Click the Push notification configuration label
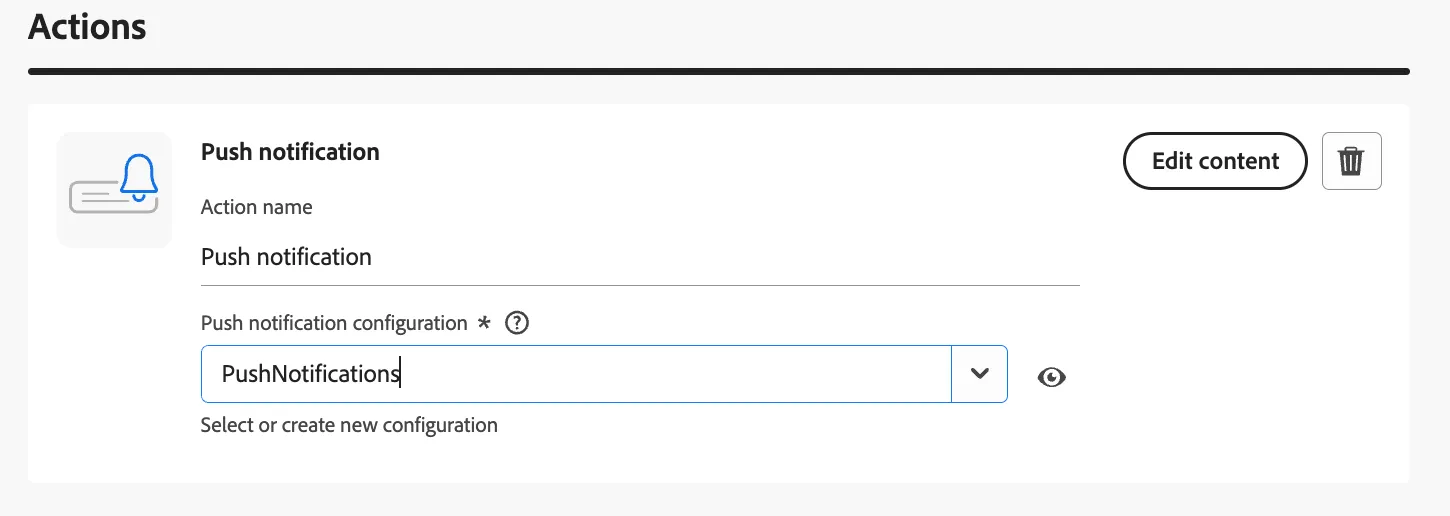 point(334,323)
